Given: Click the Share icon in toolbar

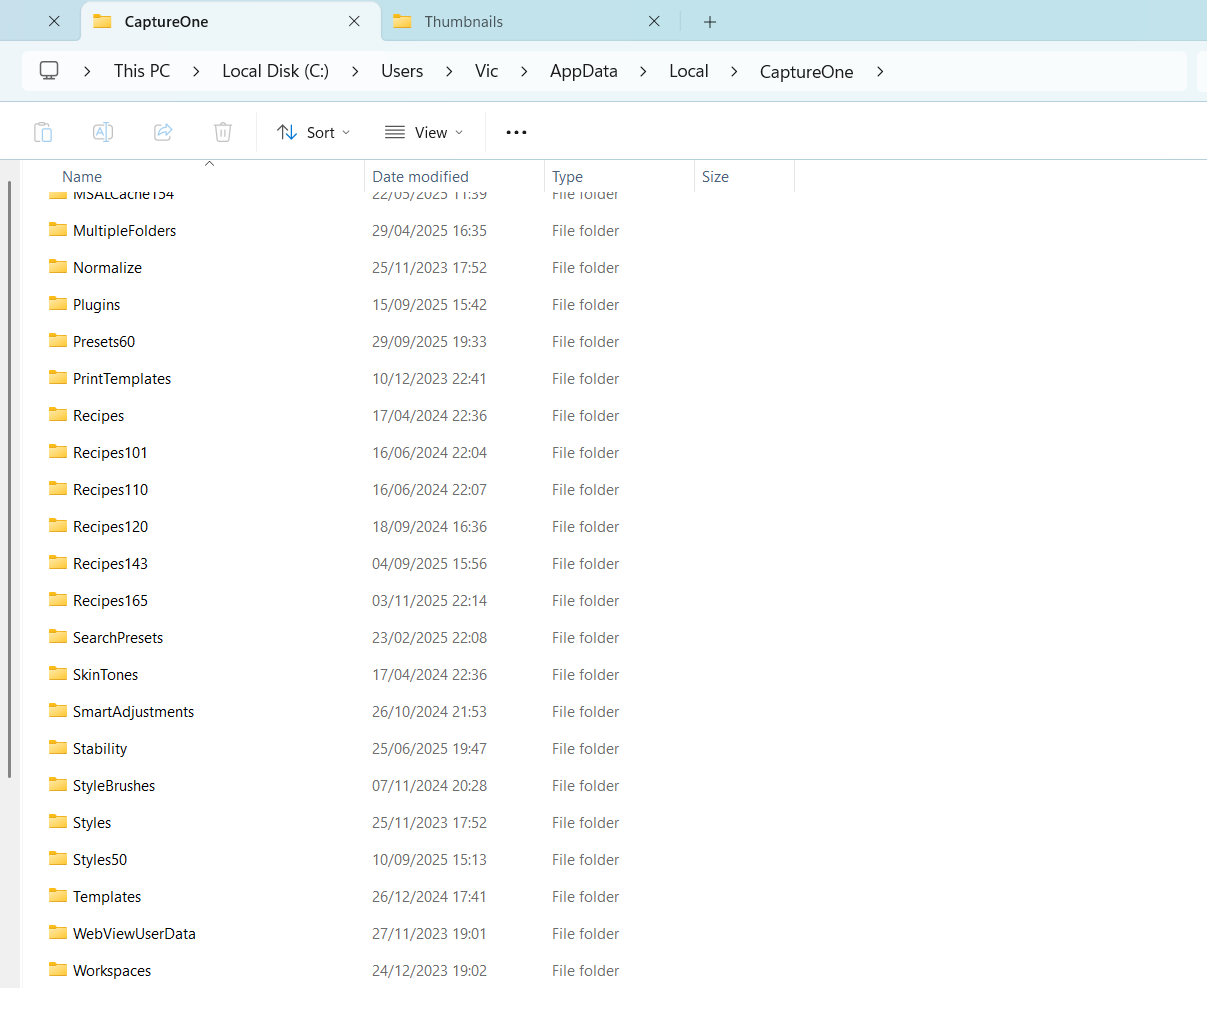Looking at the screenshot, I should 163,132.
